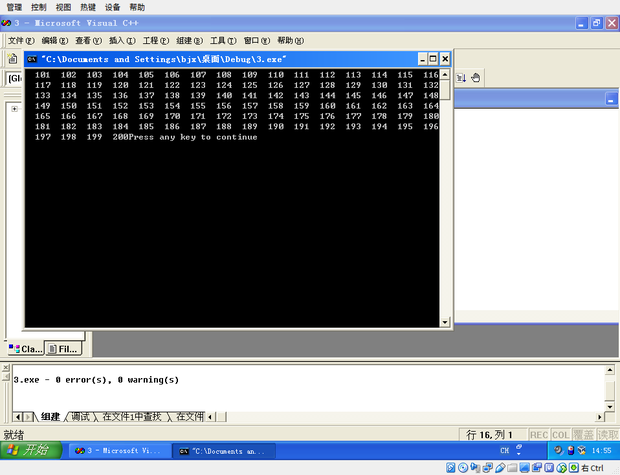The image size is (620, 475).
Task: Click output pane scroll up arrow
Action: (610, 370)
